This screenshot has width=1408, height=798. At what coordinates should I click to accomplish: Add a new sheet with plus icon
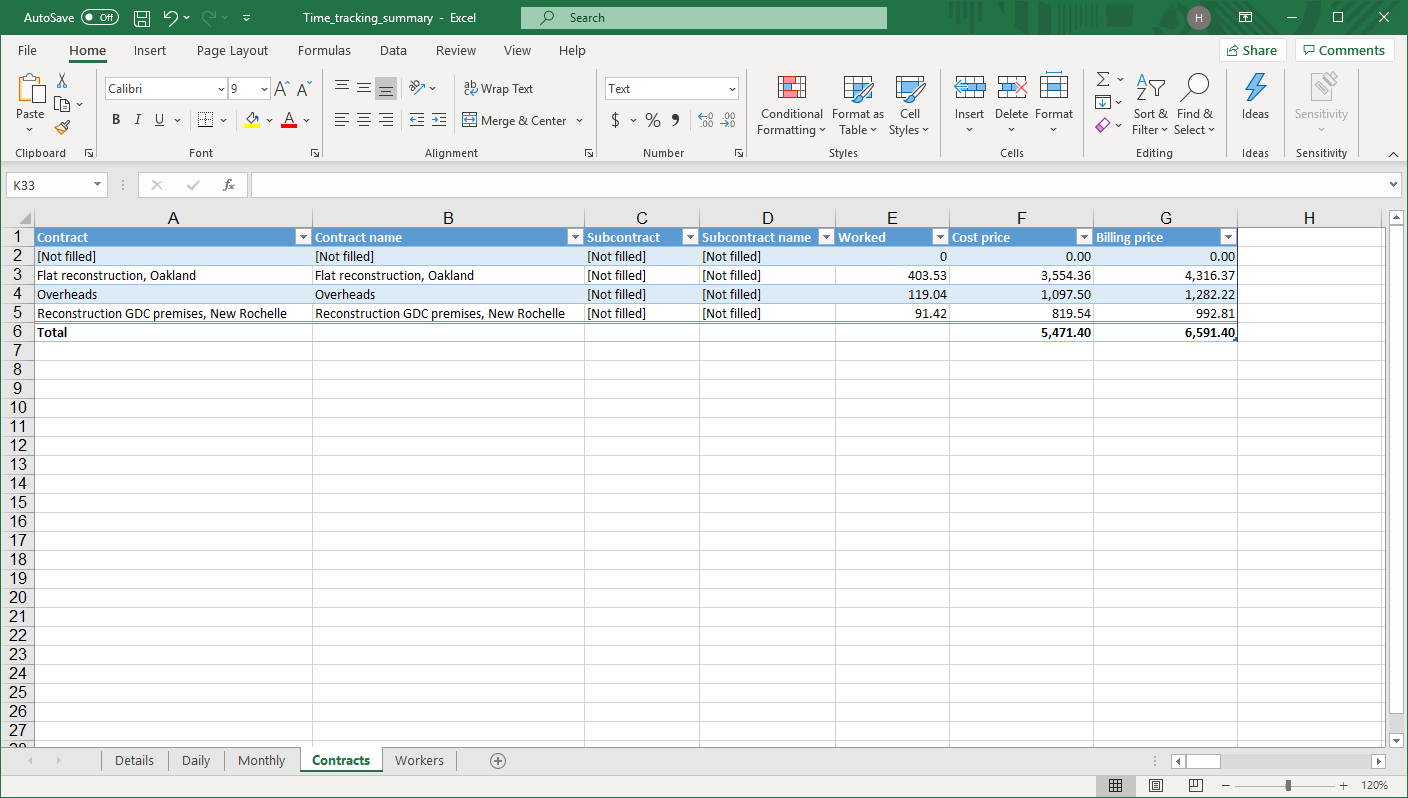[x=498, y=761]
